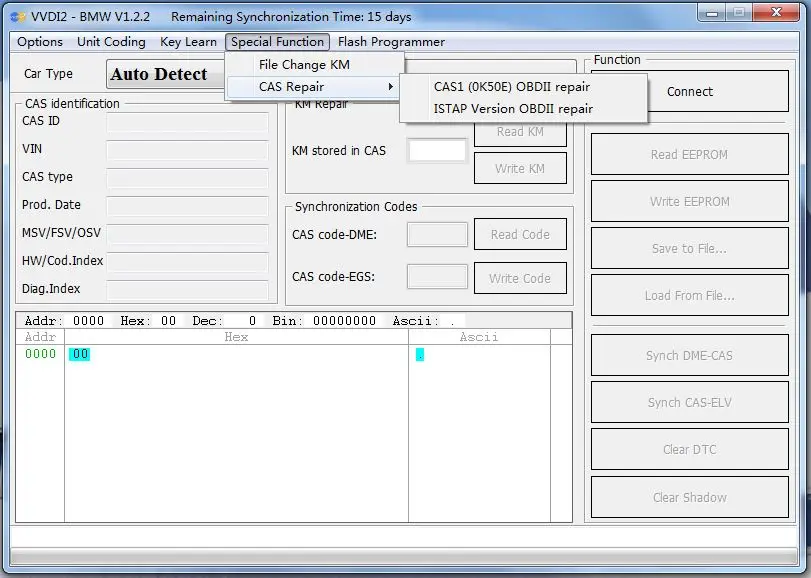
Task: Minimize the VVDI2 window
Action: coord(712,13)
